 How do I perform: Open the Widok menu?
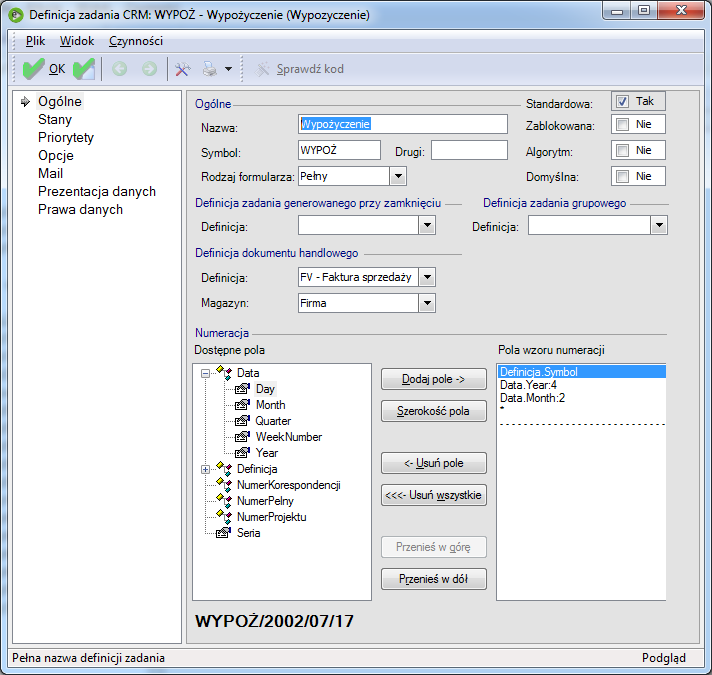pyautogui.click(x=77, y=41)
